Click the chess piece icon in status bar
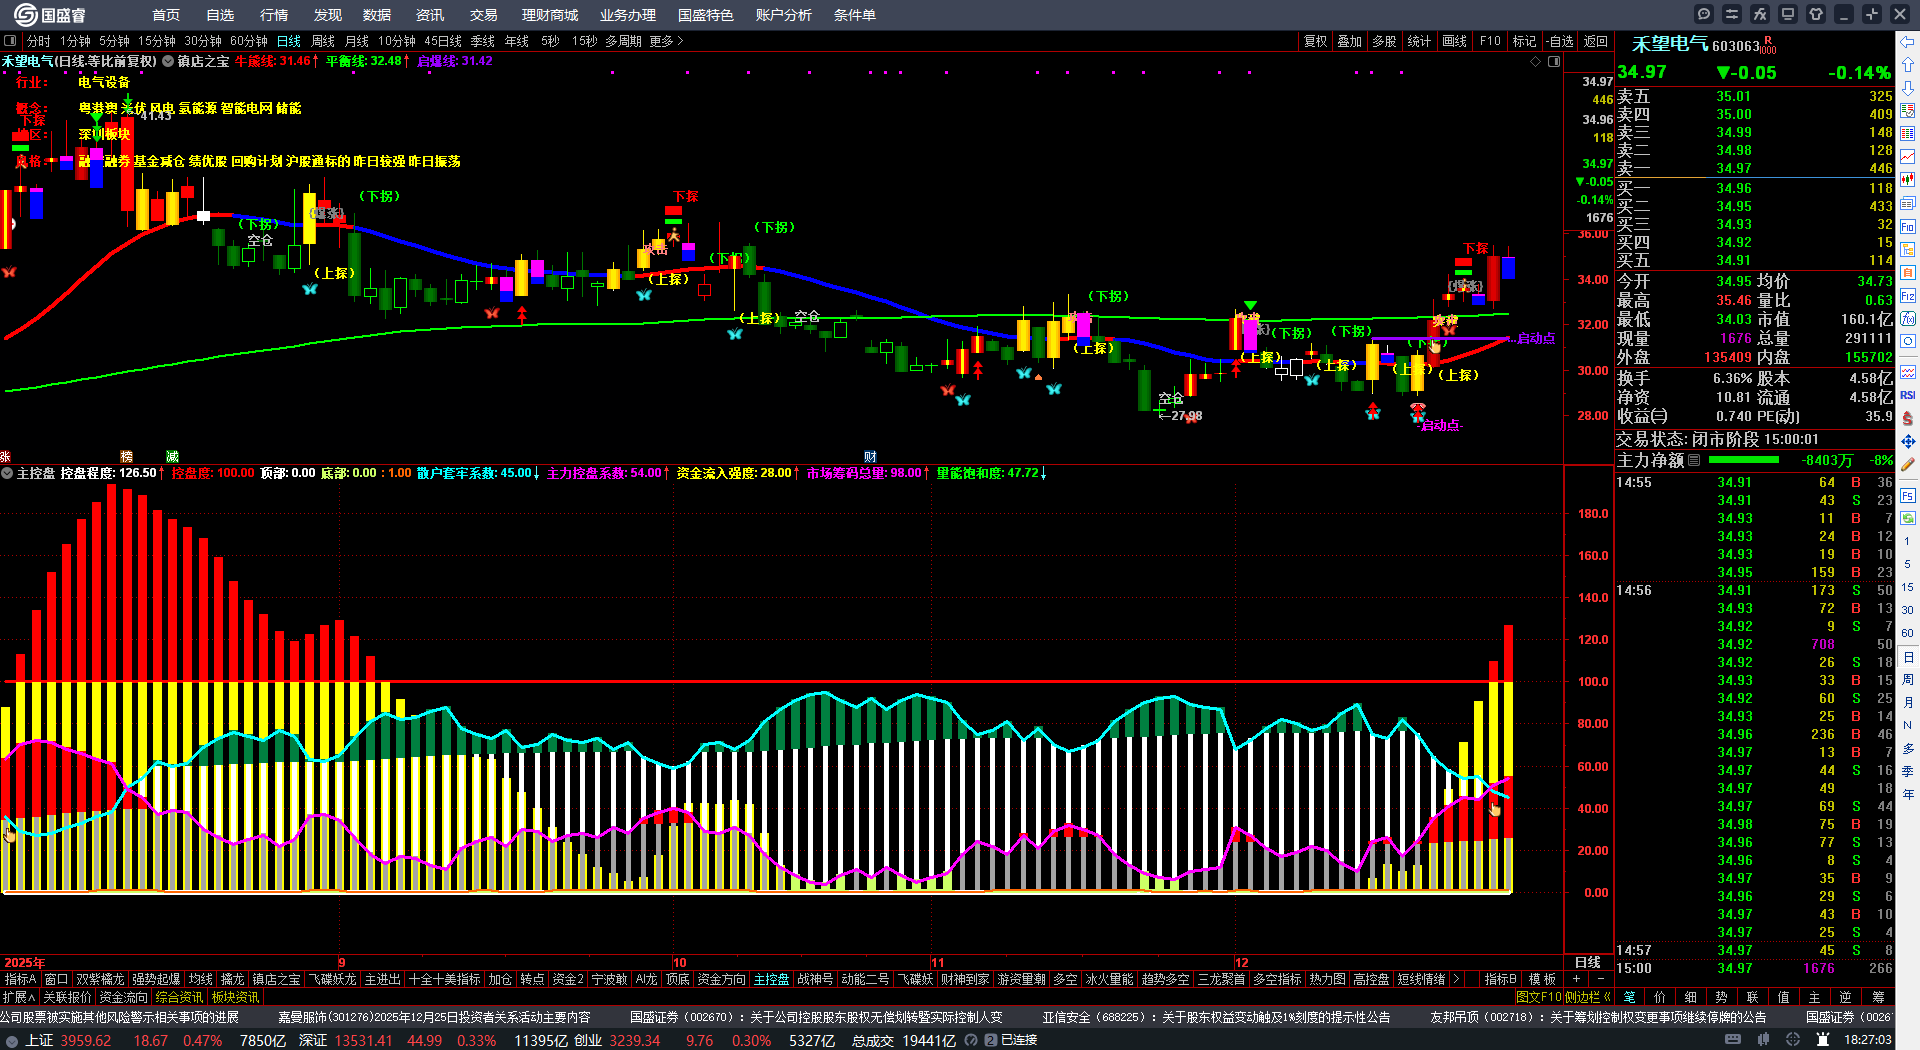The width and height of the screenshot is (1920, 1050). [1821, 1040]
